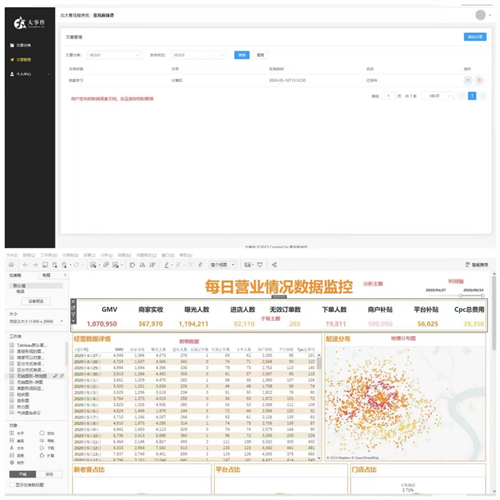Image resolution: width=500 pixels, height=500 pixels.
Task: Click the save icon in Tableau toolbar
Action: 45,265
